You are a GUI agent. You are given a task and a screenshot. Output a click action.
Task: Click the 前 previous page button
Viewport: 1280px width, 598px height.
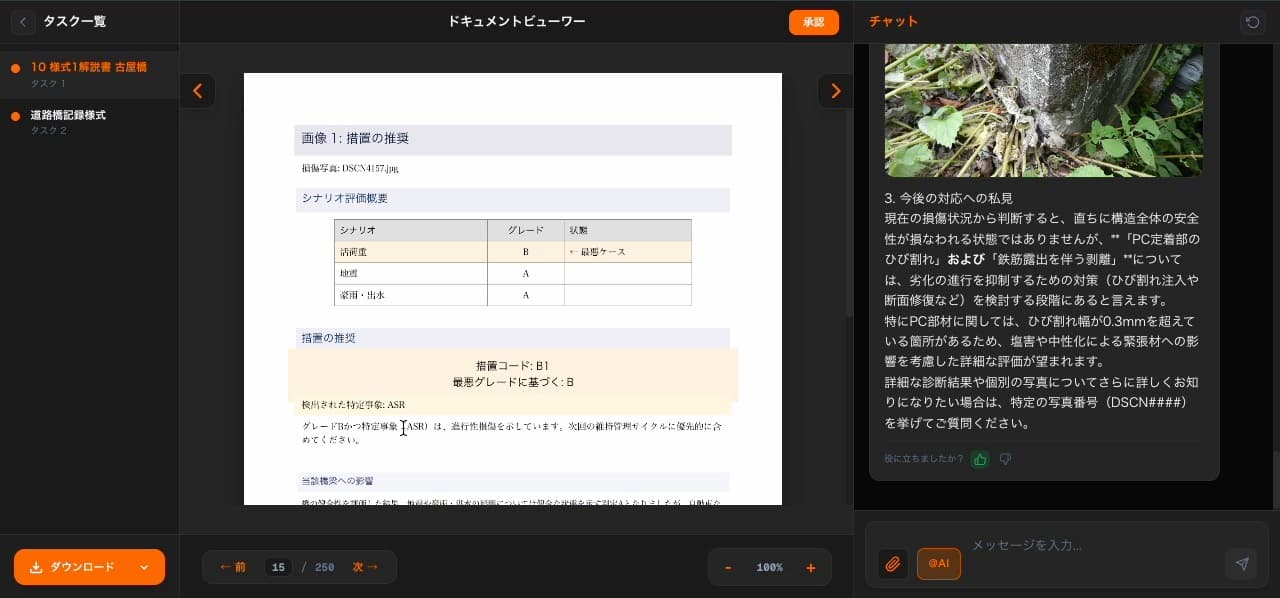tap(232, 567)
